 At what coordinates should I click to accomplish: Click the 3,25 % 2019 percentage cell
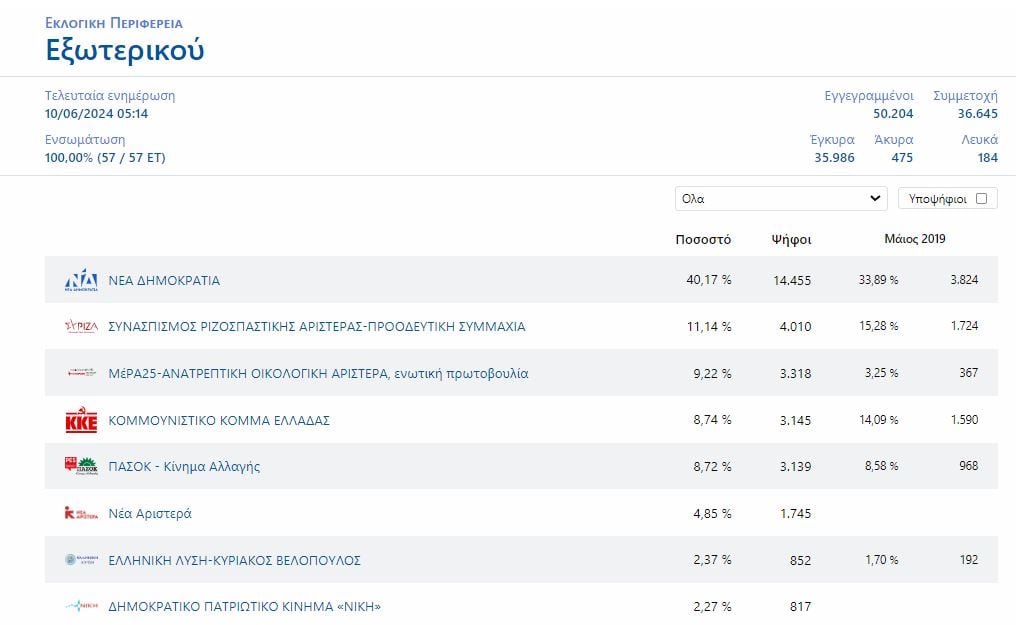tap(881, 373)
